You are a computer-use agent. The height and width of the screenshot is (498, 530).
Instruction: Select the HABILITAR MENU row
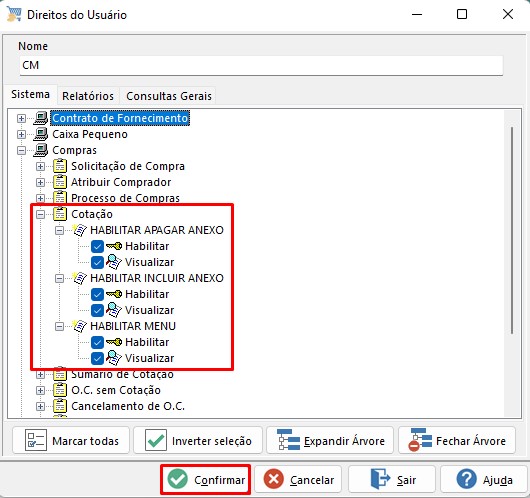[x=133, y=326]
